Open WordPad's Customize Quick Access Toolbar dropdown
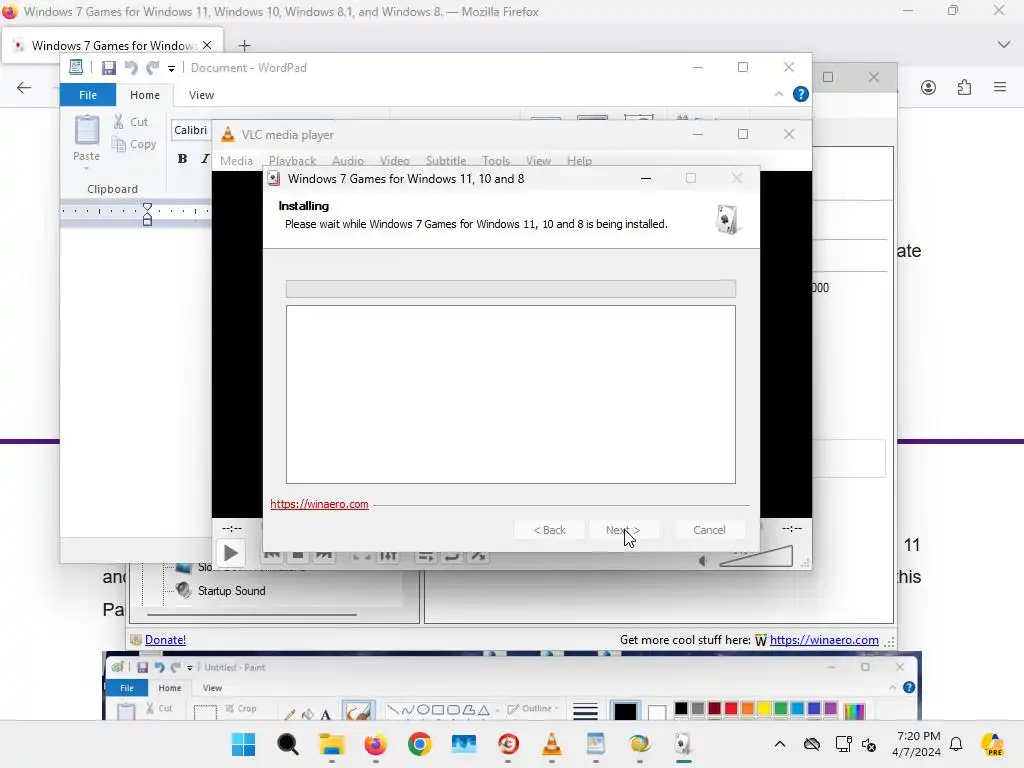The height and width of the screenshot is (768, 1024). point(171,69)
